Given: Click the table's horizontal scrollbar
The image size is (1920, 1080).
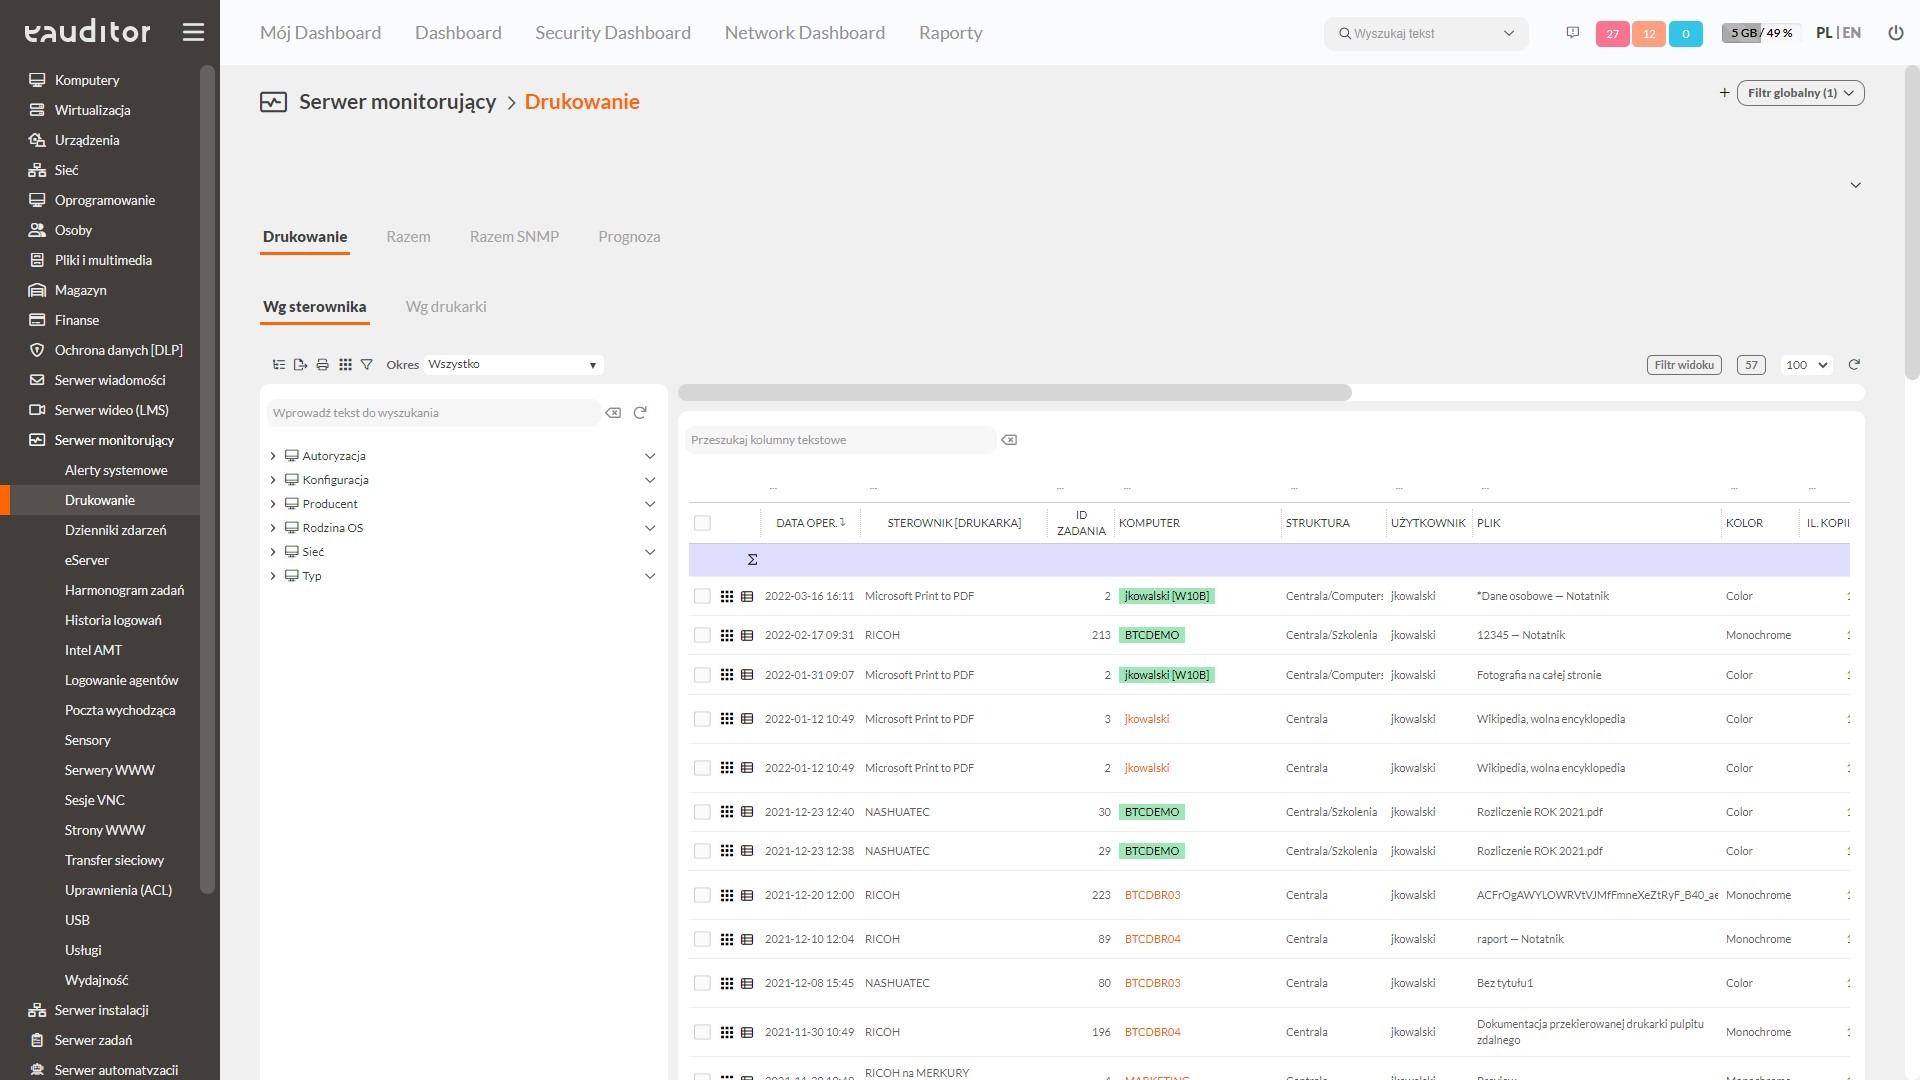Looking at the screenshot, I should (1014, 393).
